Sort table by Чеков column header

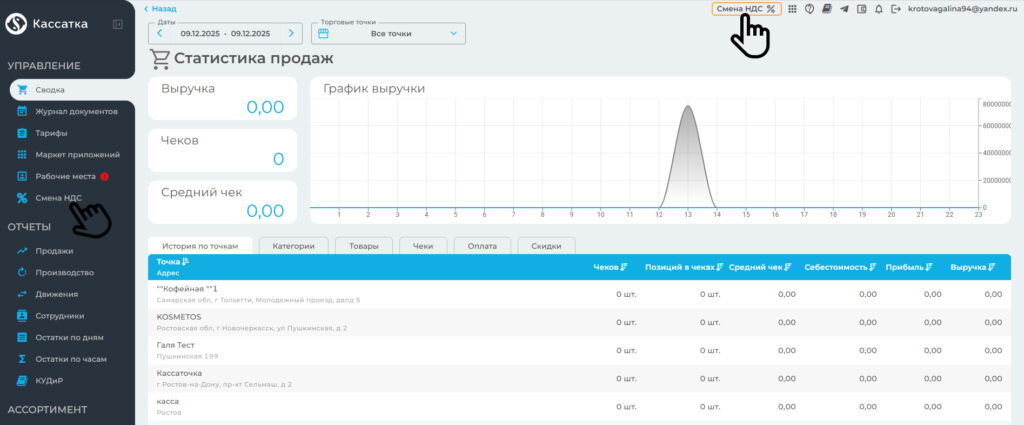point(610,267)
